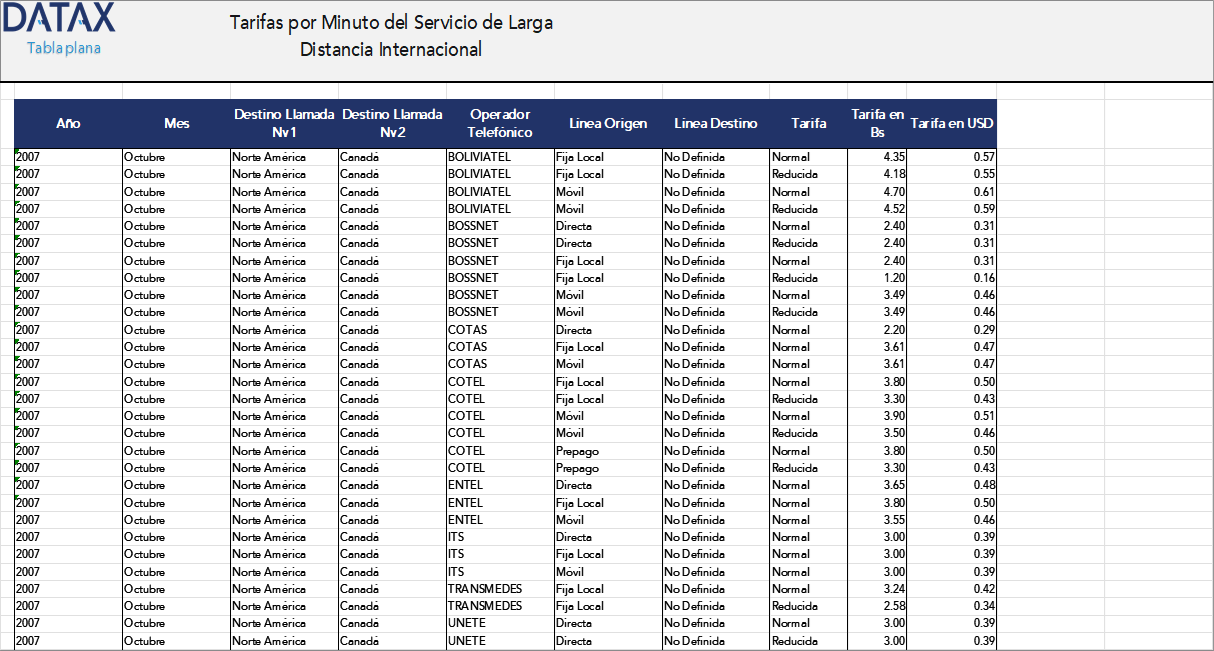Image resolution: width=1214 pixels, height=651 pixels.
Task: Click 'Fija Local' in the ITS row
Action: [x=608, y=554]
